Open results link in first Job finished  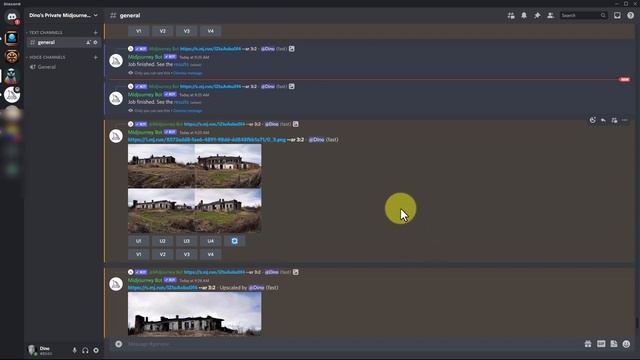pos(181,64)
